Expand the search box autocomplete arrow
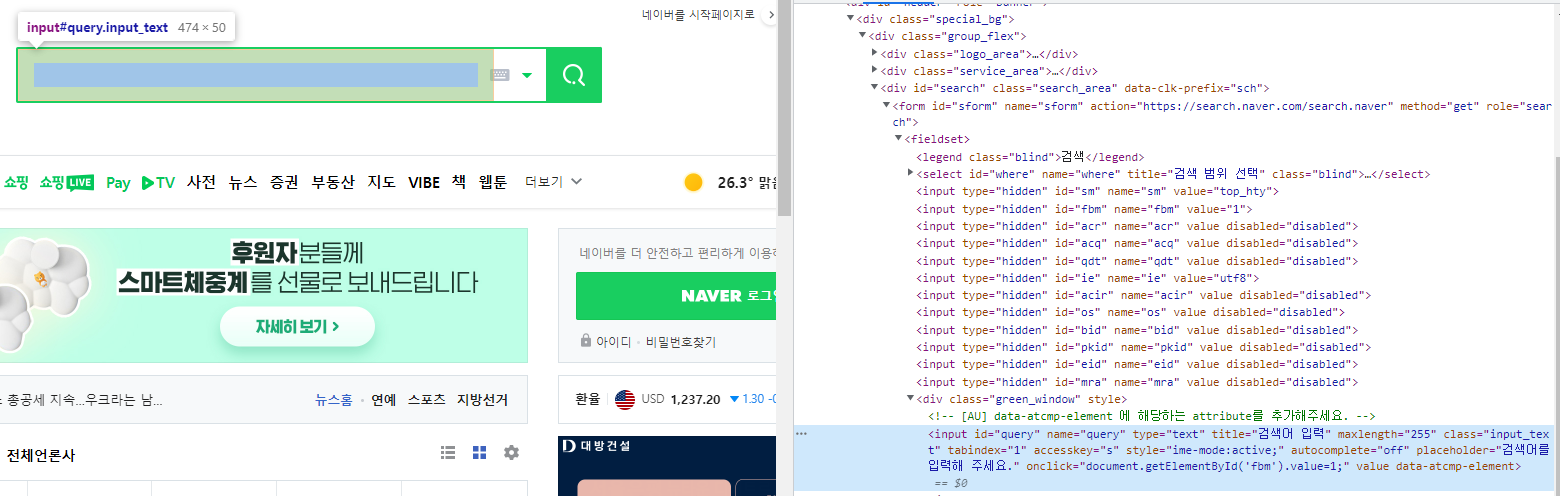Image resolution: width=1560 pixels, height=496 pixels. [x=527, y=75]
